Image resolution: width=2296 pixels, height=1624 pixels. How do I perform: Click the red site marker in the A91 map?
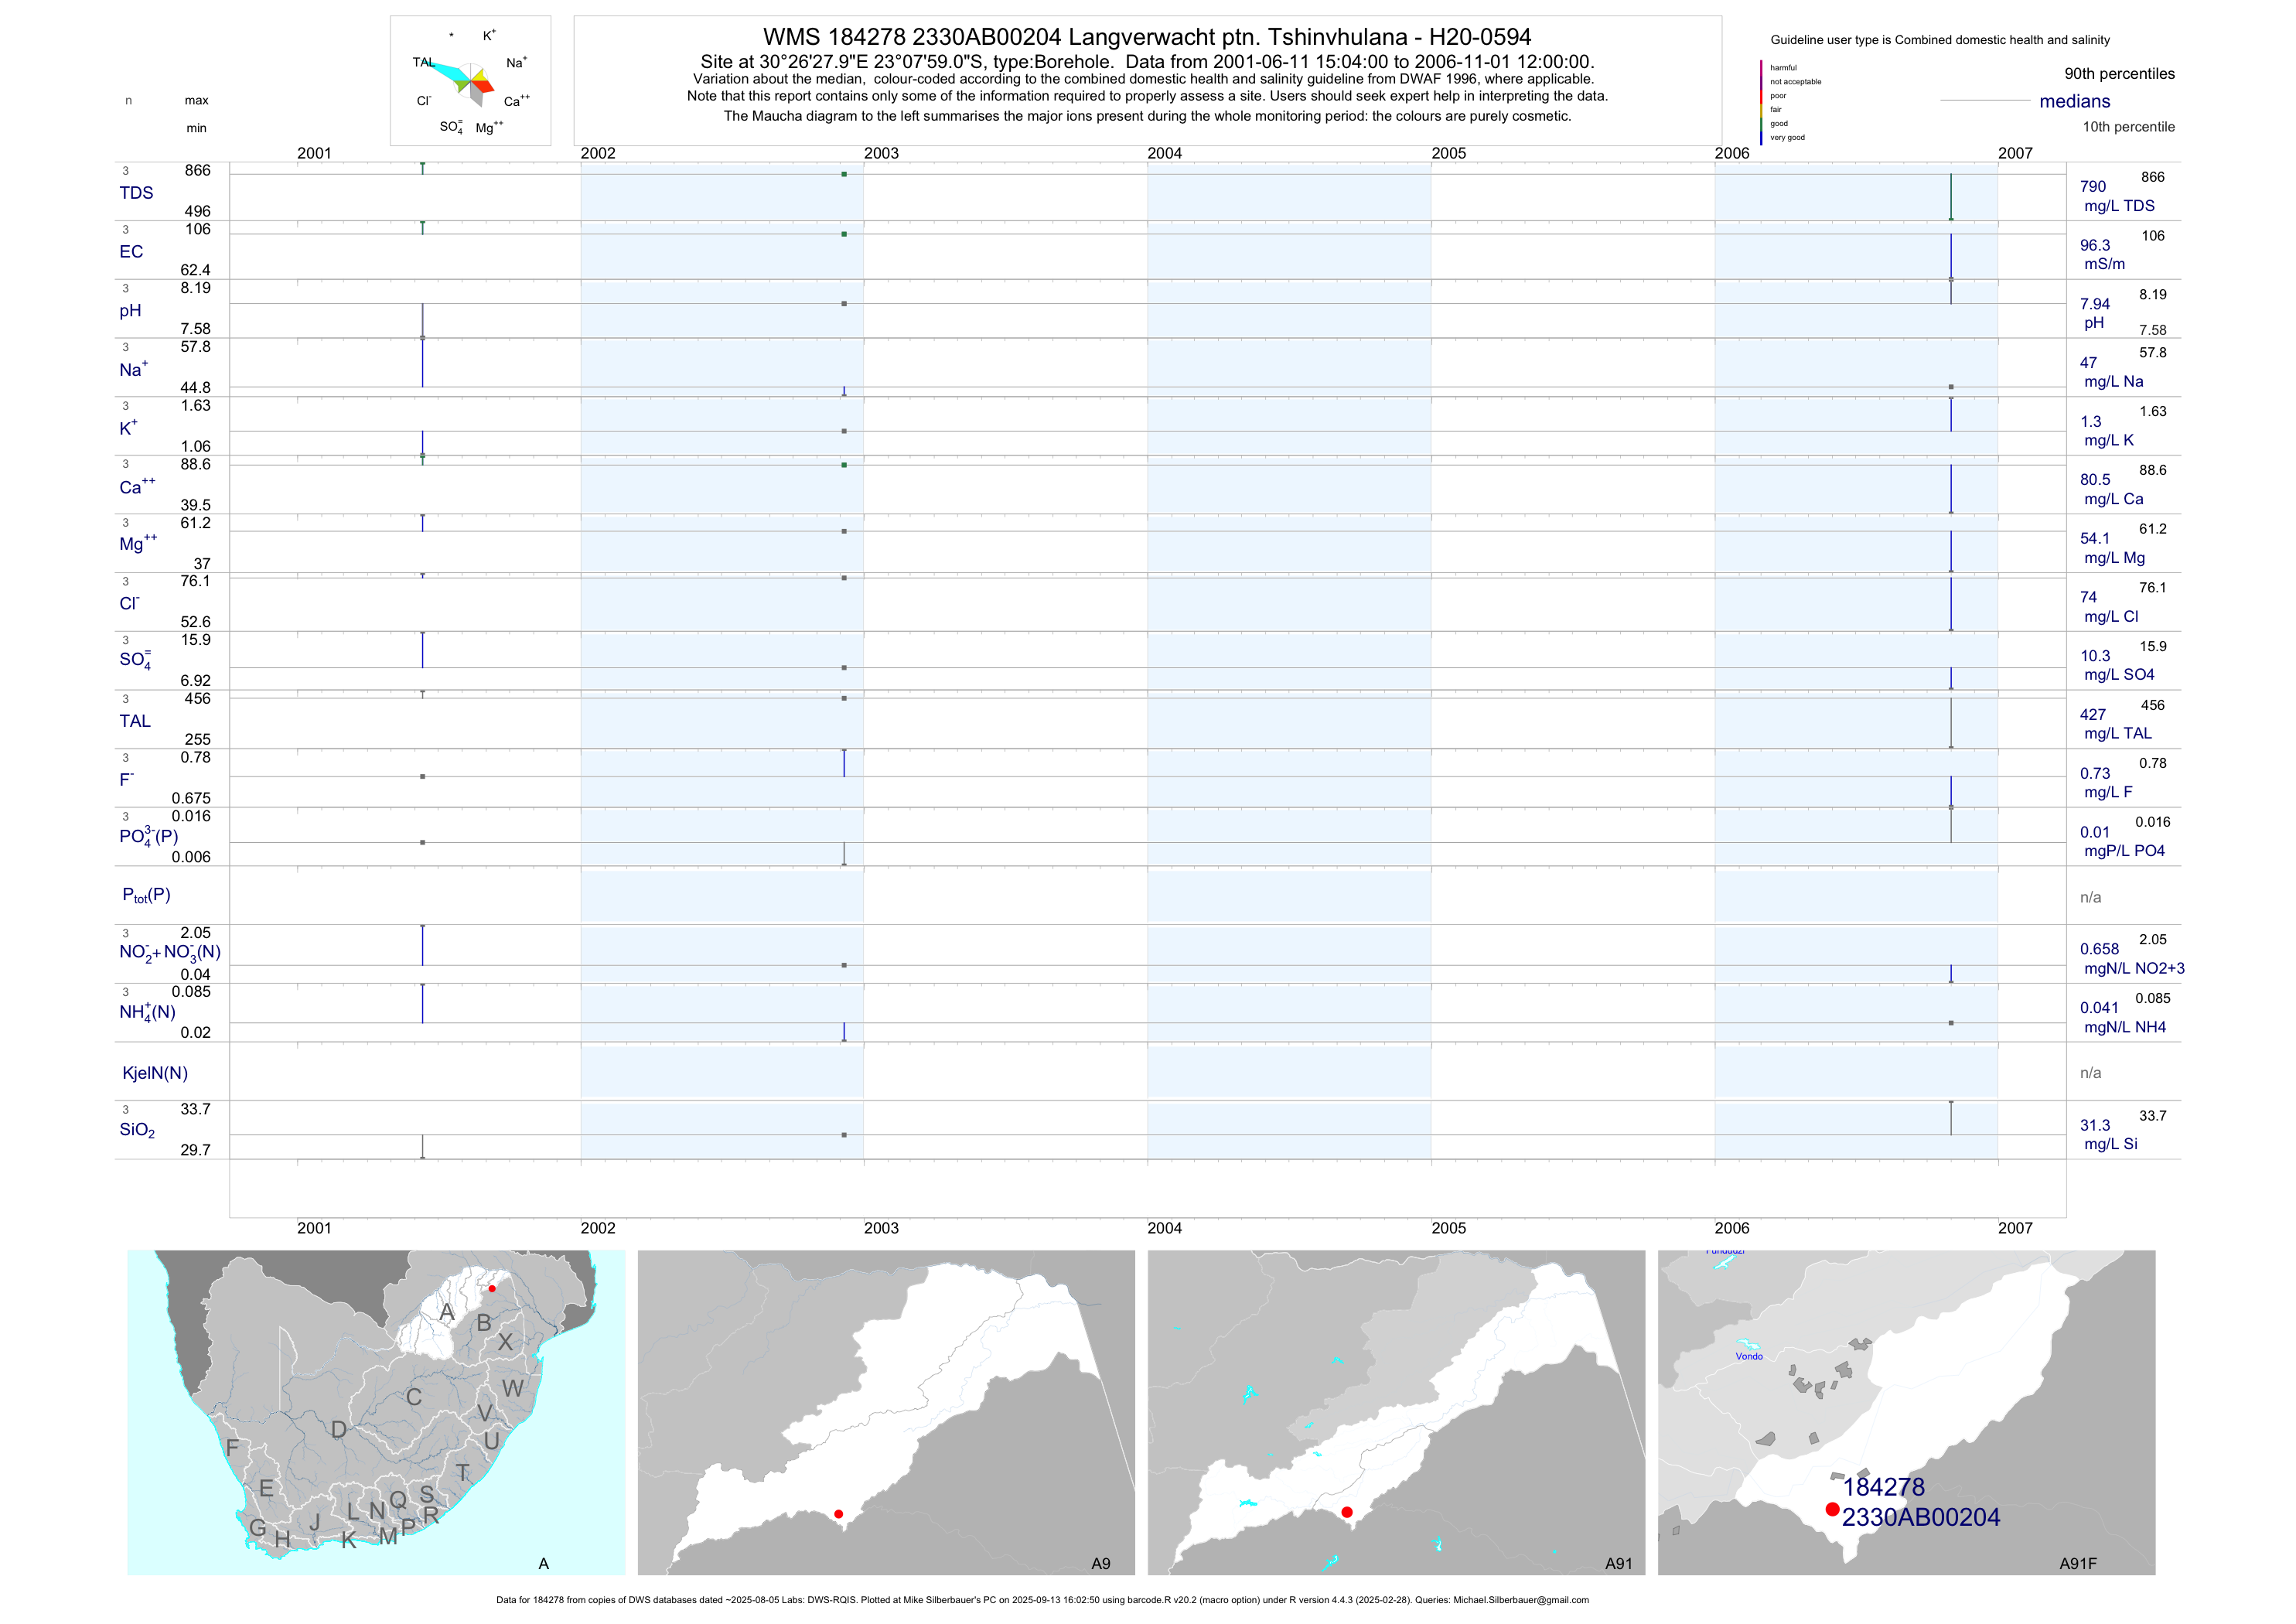pos(1347,1512)
